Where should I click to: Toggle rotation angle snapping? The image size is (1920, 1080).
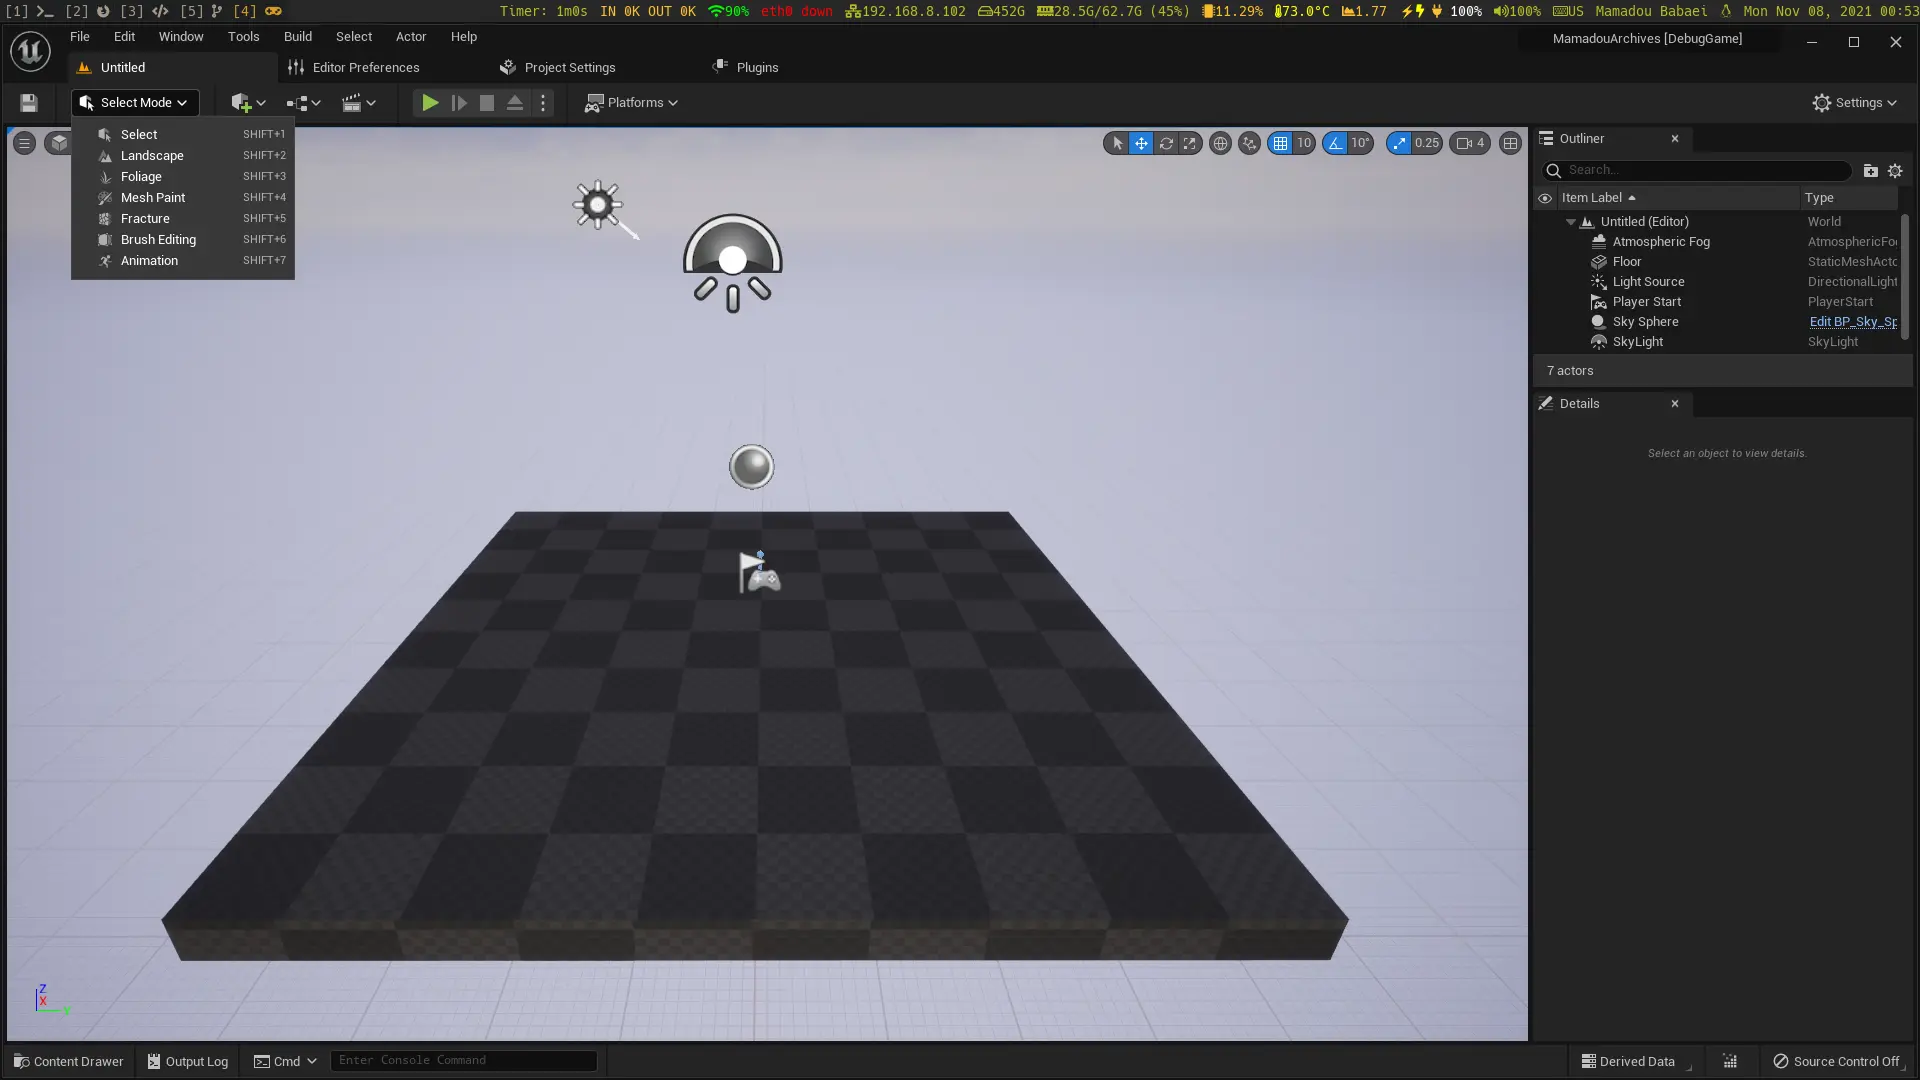point(1335,143)
